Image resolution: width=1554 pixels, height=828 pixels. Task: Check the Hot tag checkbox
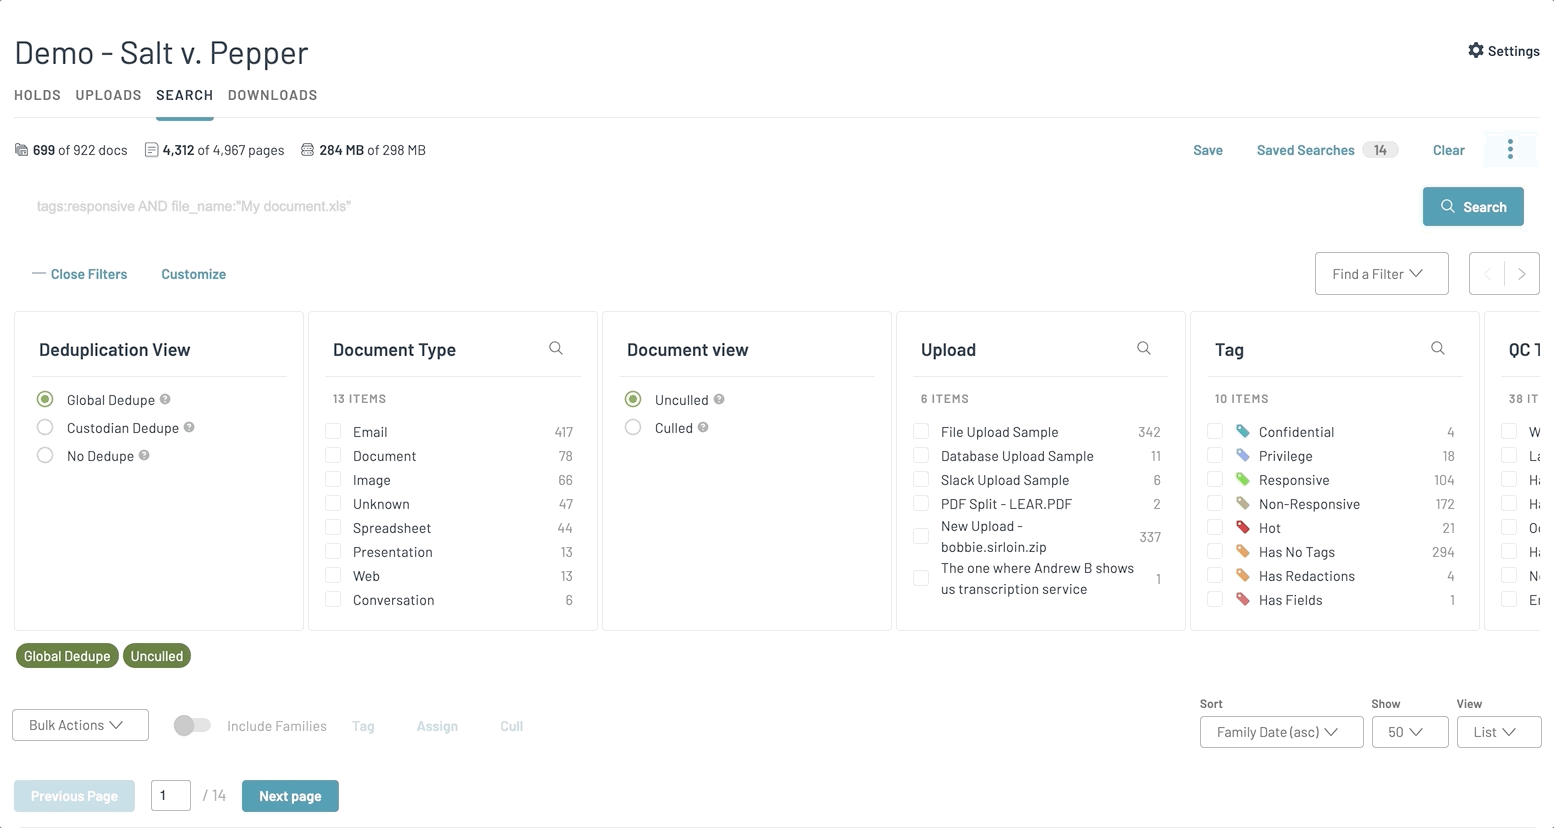[1215, 527]
